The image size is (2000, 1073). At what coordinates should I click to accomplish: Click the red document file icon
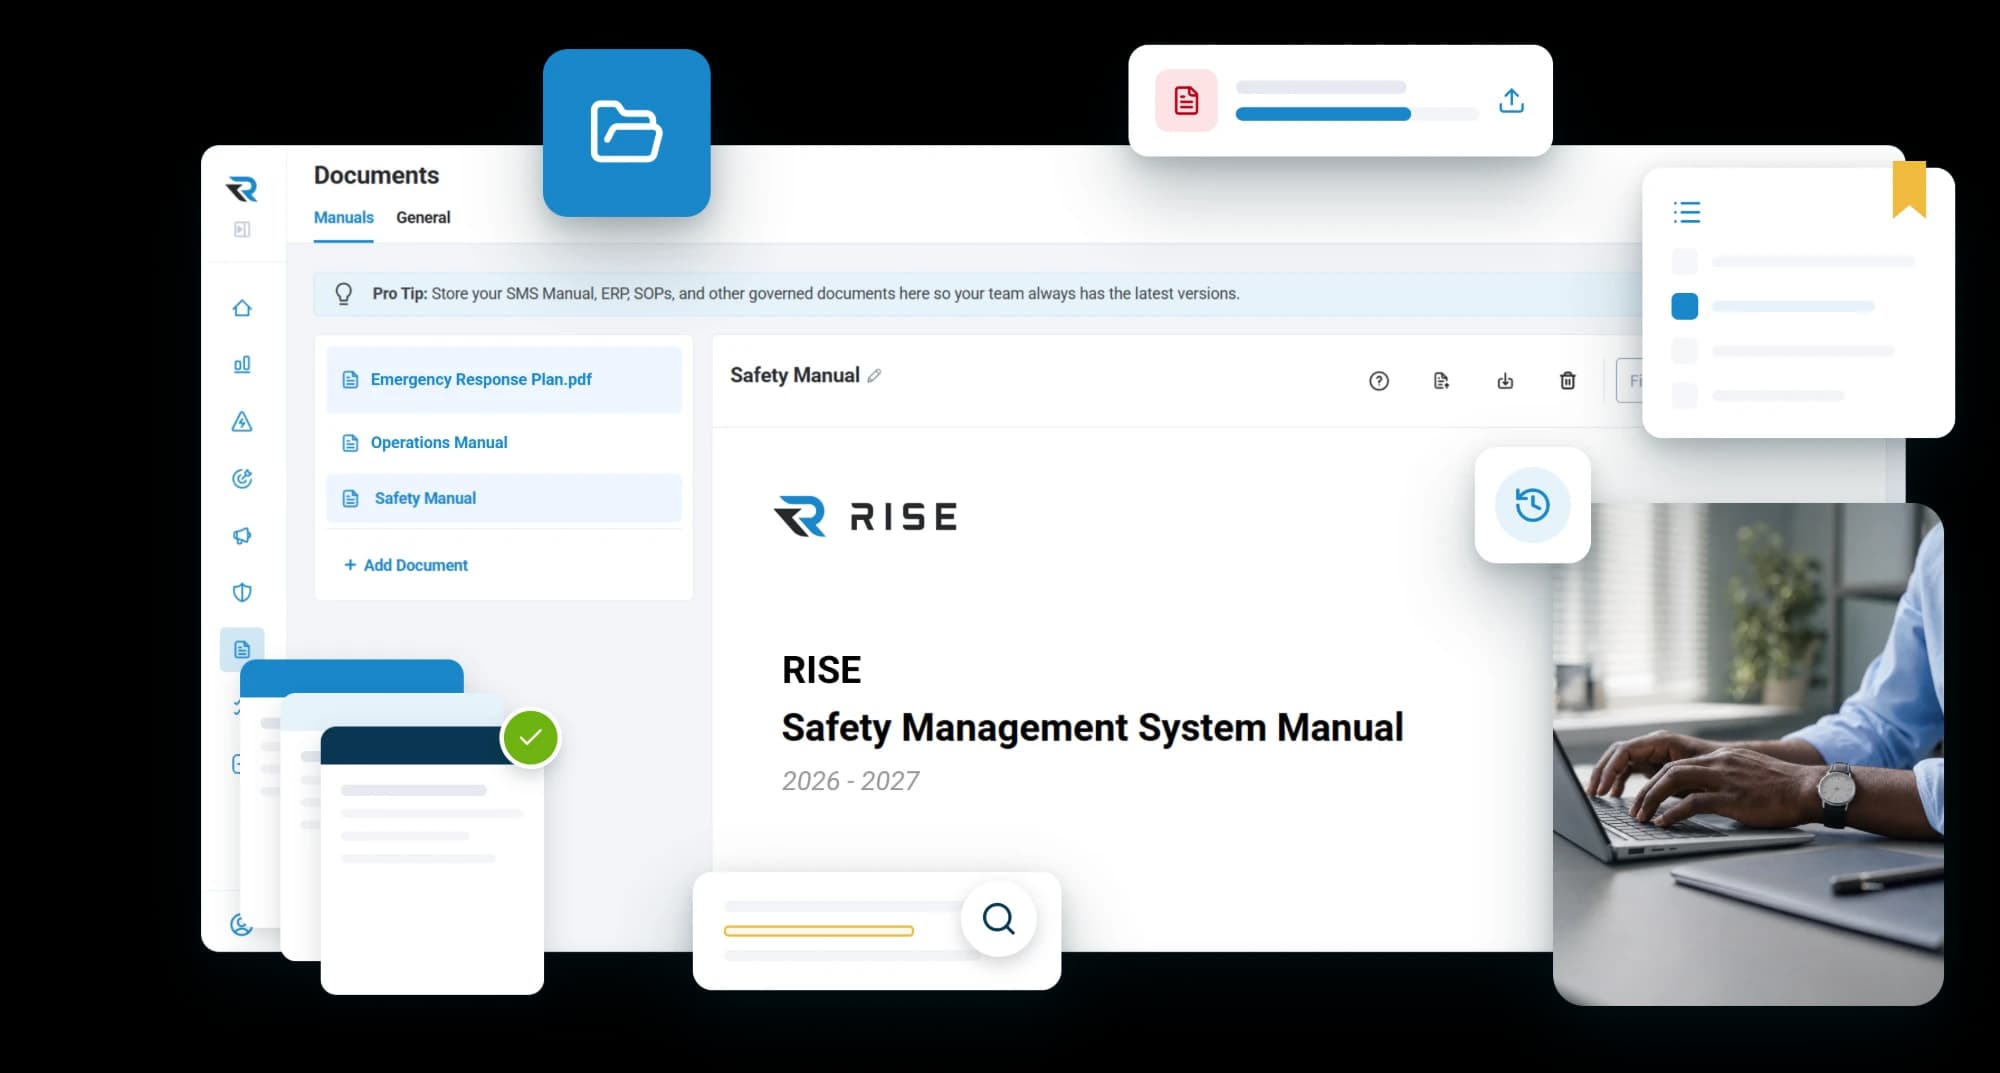coord(1186,101)
